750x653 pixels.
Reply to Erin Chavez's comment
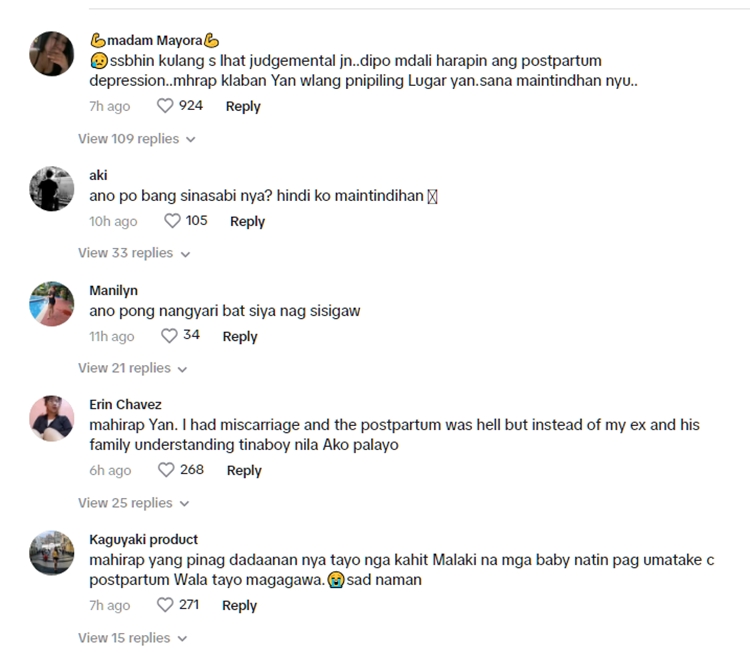point(244,470)
